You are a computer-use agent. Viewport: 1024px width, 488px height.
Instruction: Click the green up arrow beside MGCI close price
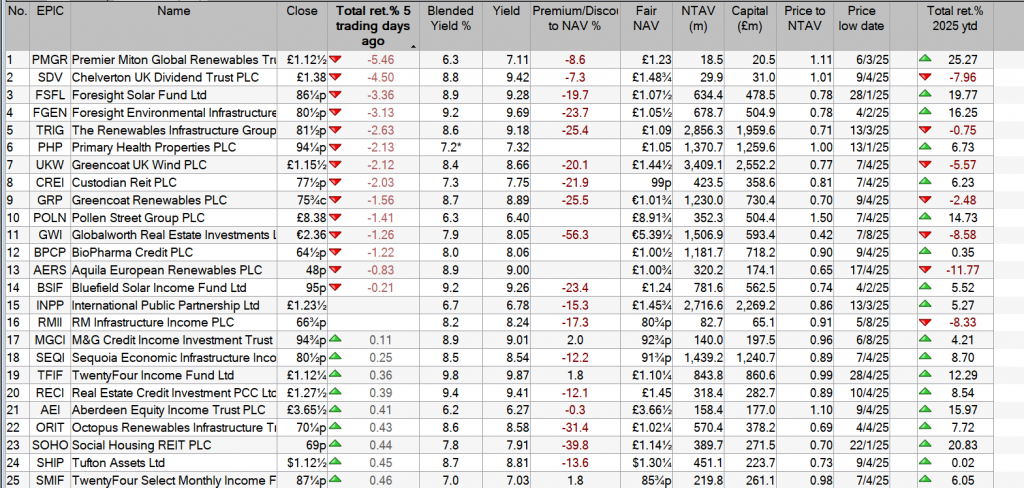pyautogui.click(x=335, y=340)
